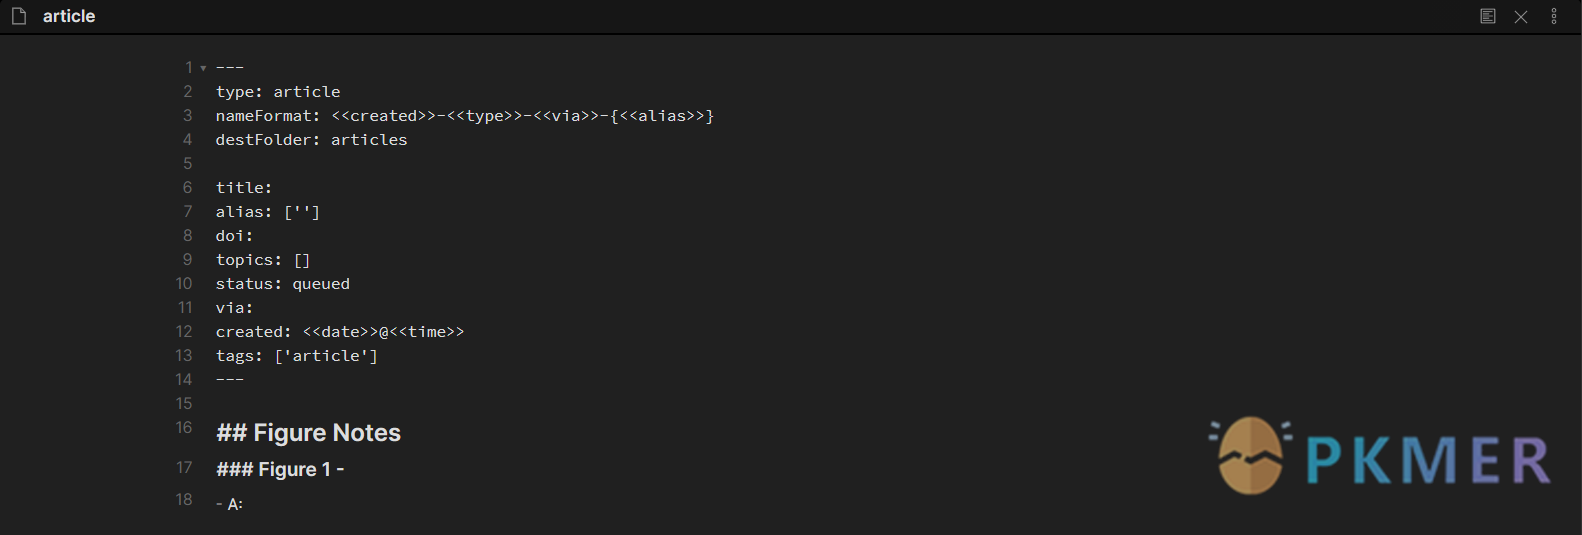The image size is (1582, 535).
Task: Place cursor after empty title: field
Action: point(273,188)
